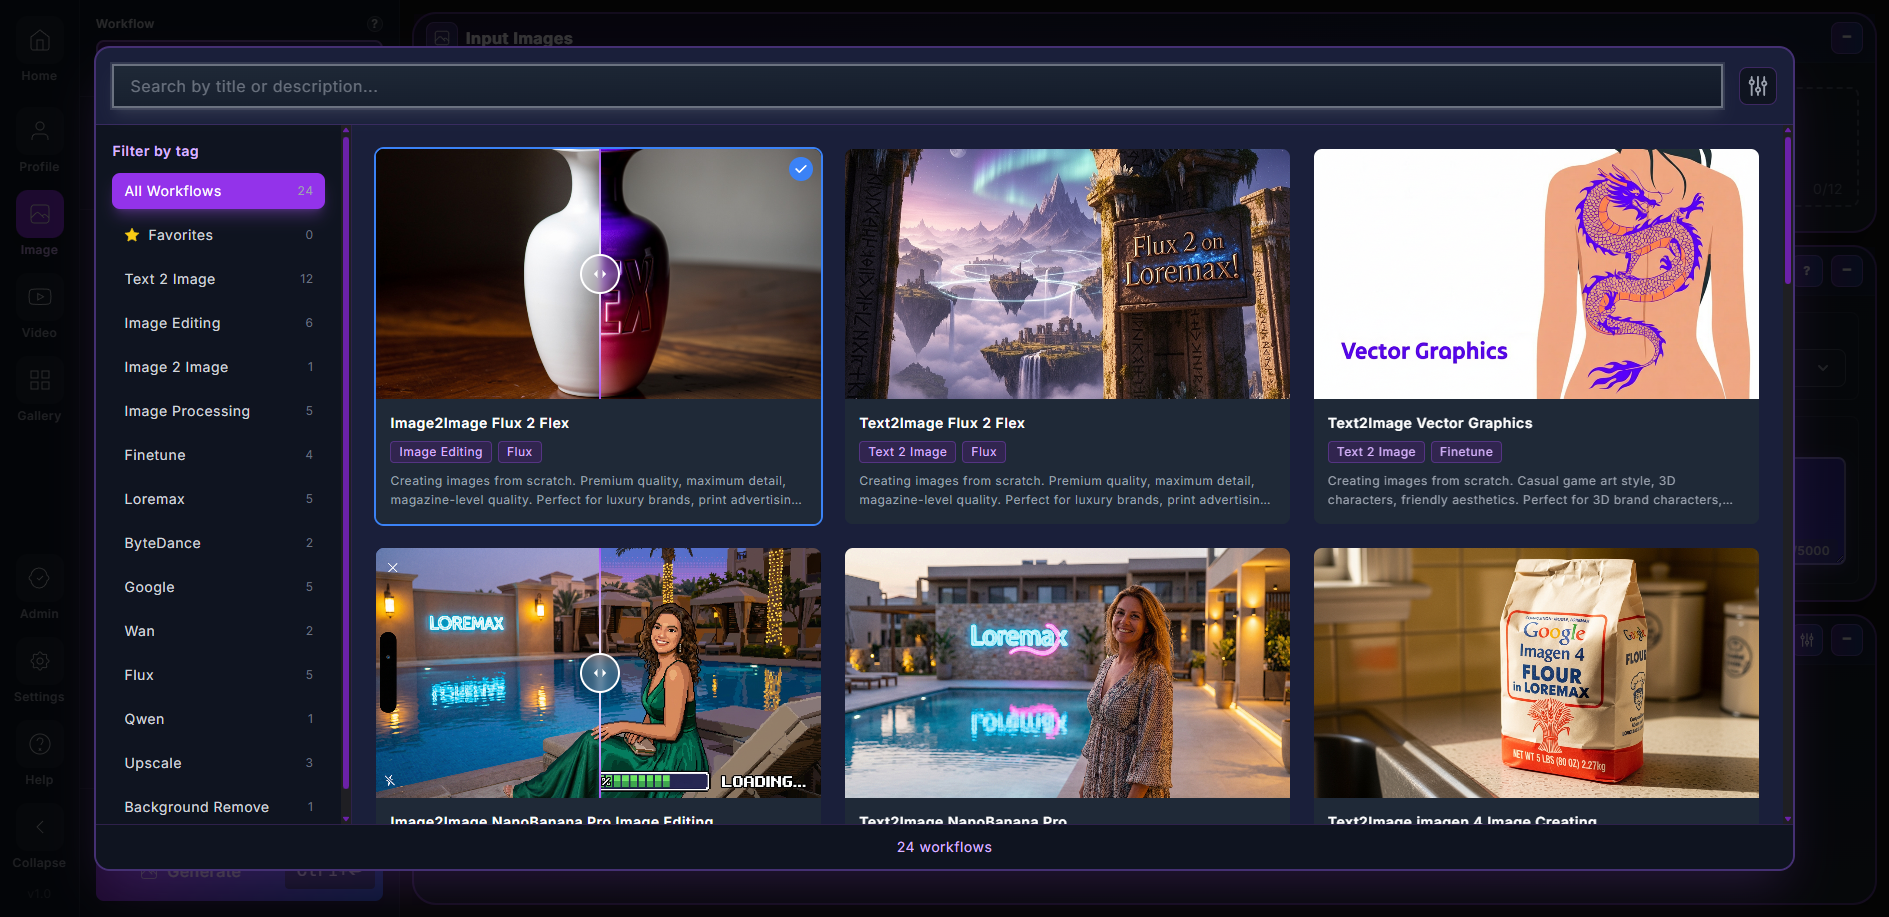This screenshot has height=917, width=1889.
Task: Filter by Wan tag
Action: tap(218, 631)
